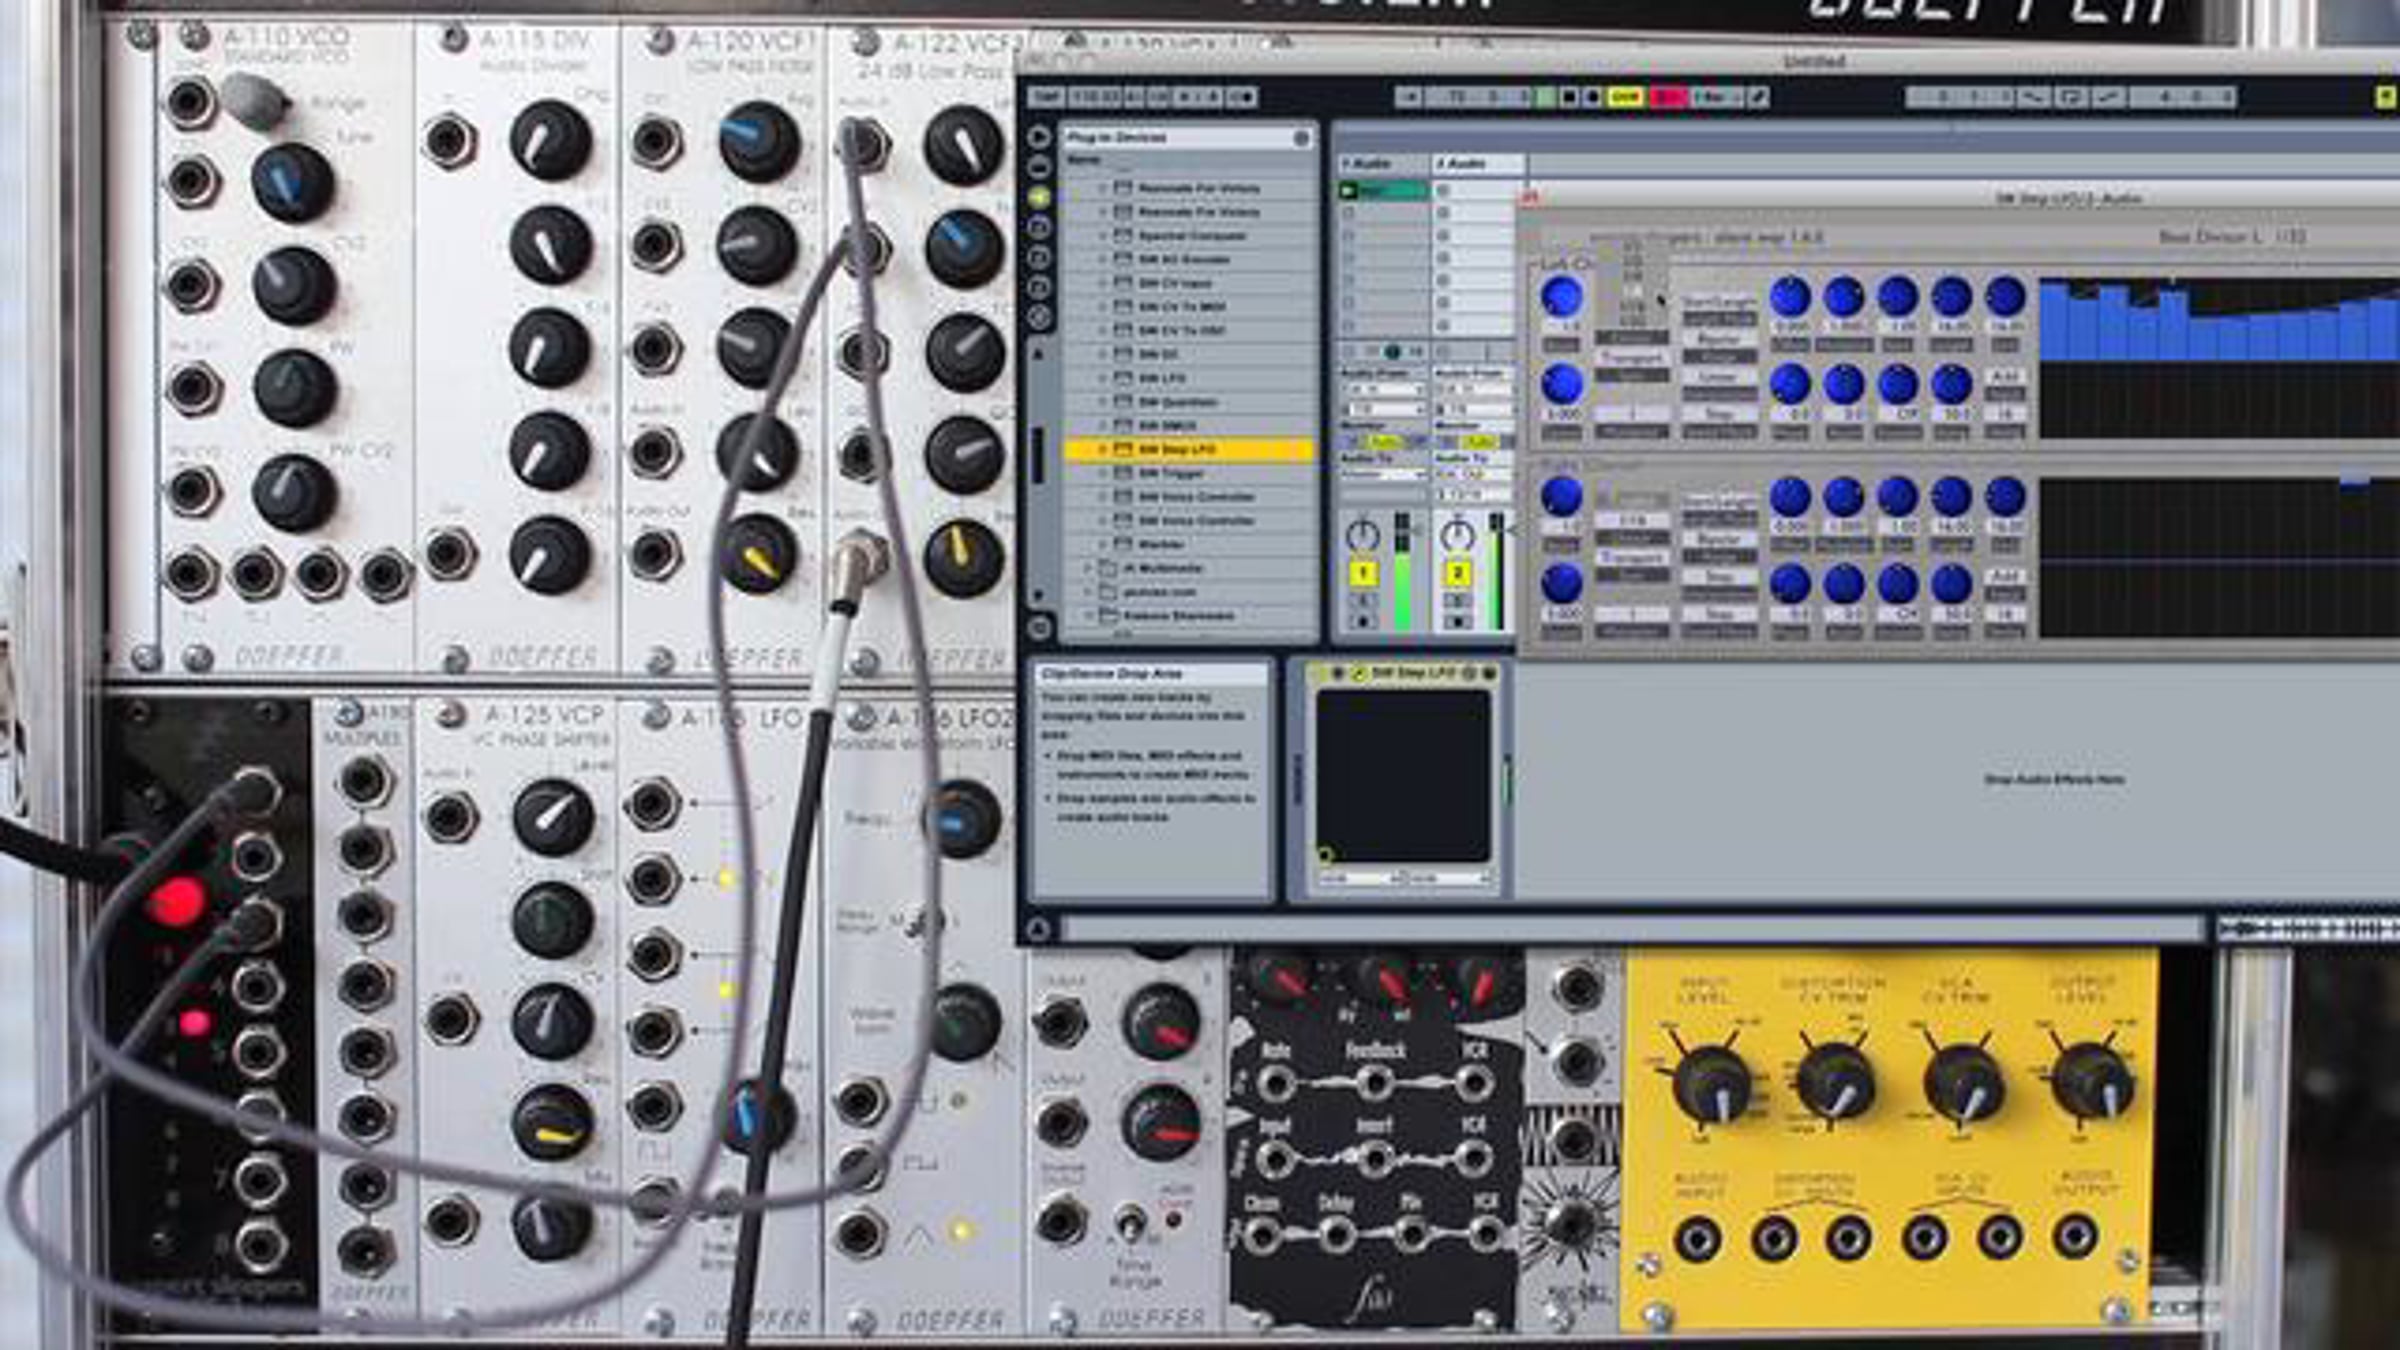Select the highlighted Plug-In Device Browser icon
Screen dimensions: 2400x1350
pos(1039,197)
